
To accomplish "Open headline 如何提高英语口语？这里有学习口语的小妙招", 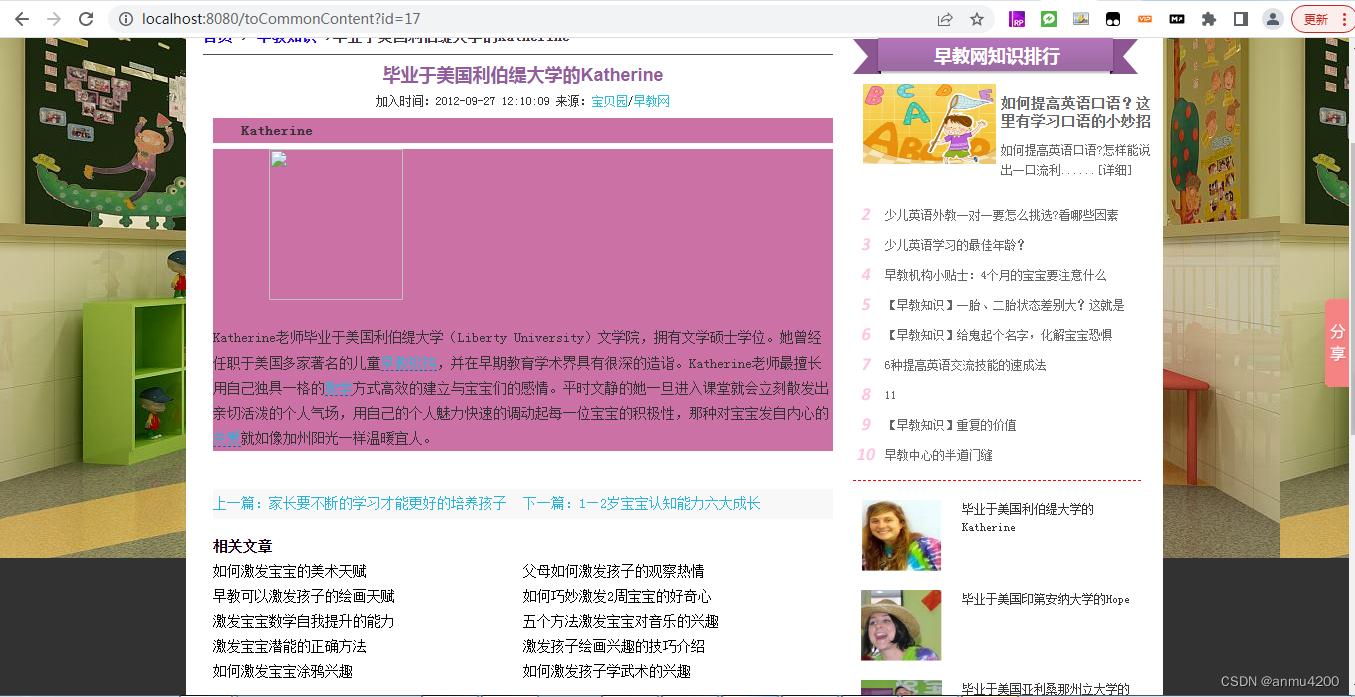I will click(1075, 112).
